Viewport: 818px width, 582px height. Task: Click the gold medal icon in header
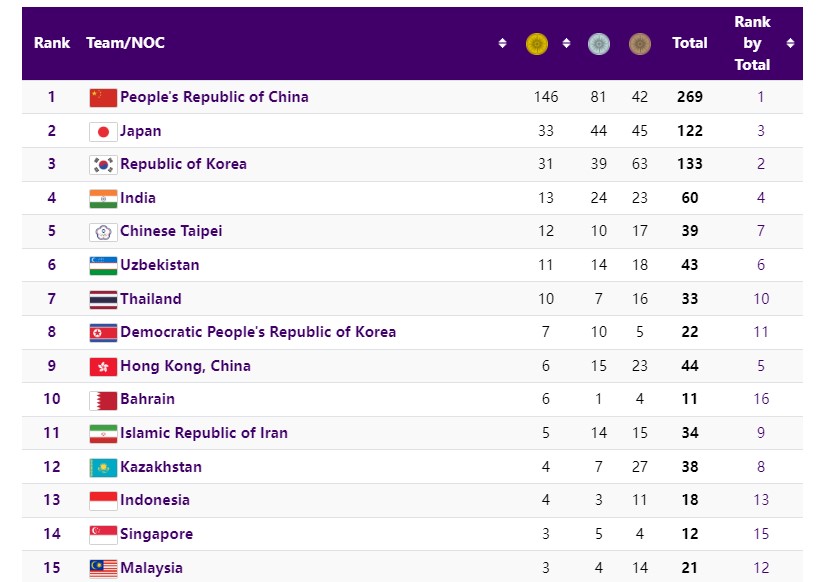[x=537, y=44]
